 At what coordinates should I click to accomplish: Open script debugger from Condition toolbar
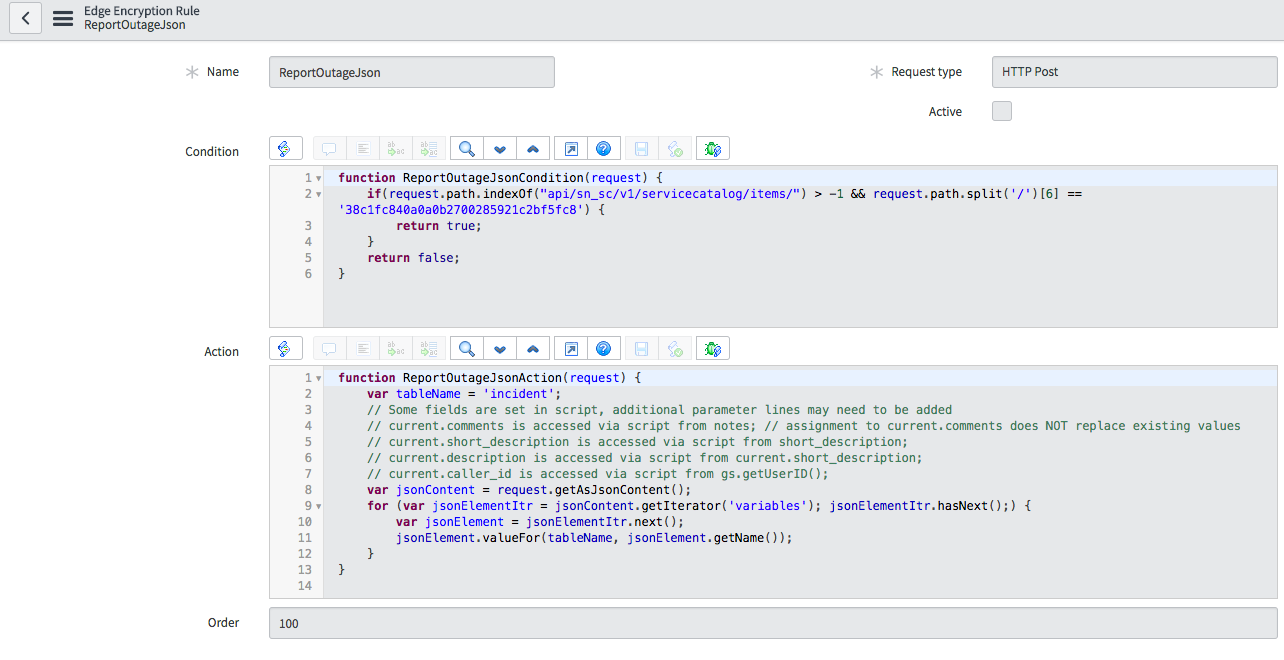[x=713, y=149]
